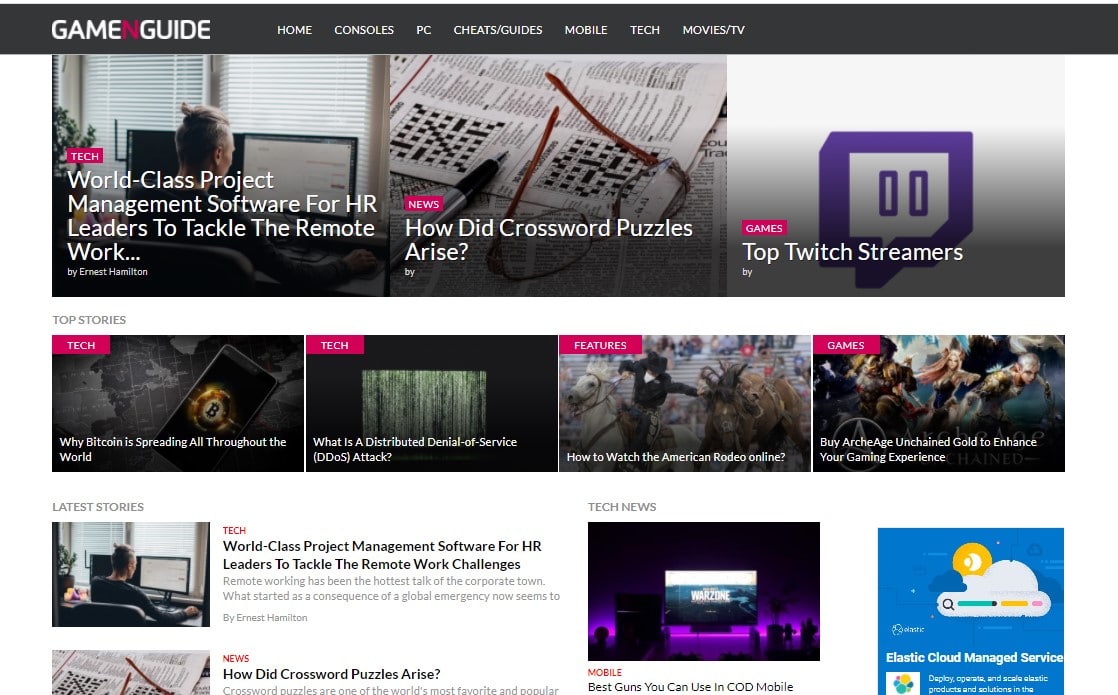Open the Best Guns in COD Mobile link

pyautogui.click(x=690, y=687)
